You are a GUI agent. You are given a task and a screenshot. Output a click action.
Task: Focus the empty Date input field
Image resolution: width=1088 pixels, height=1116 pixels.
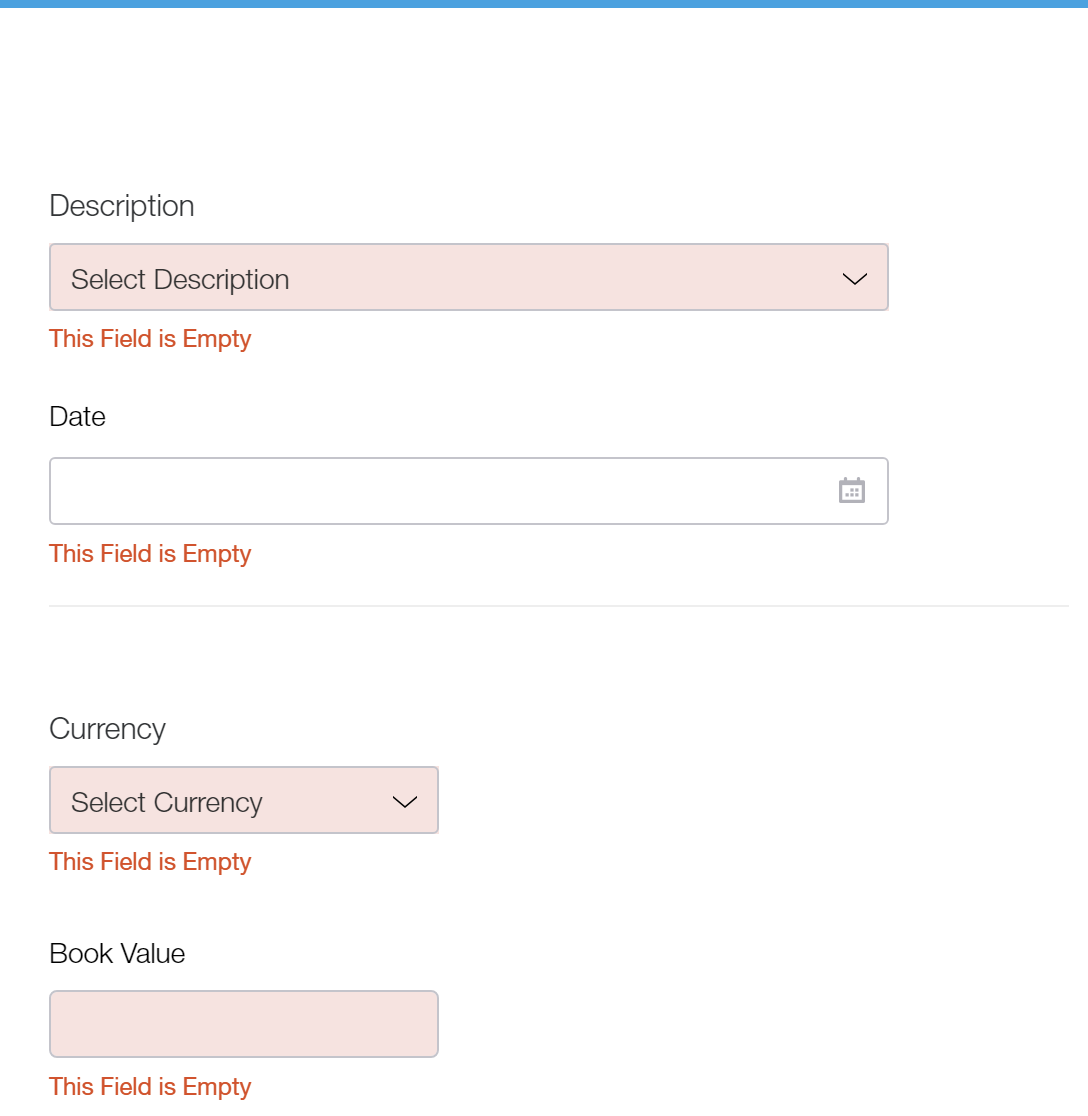tap(440, 491)
